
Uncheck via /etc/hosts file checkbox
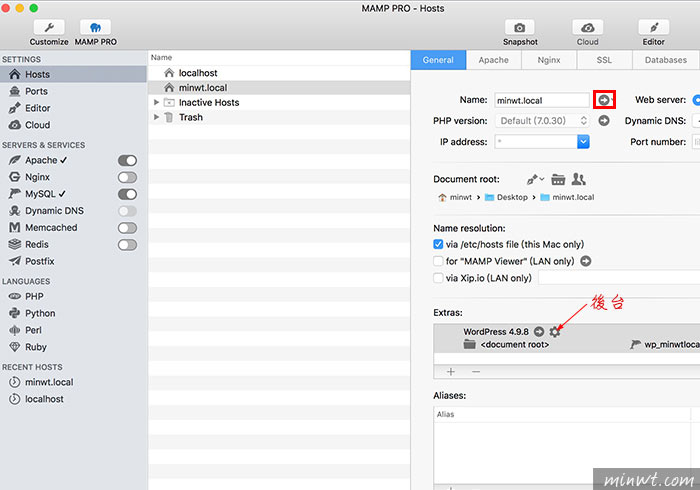point(438,244)
